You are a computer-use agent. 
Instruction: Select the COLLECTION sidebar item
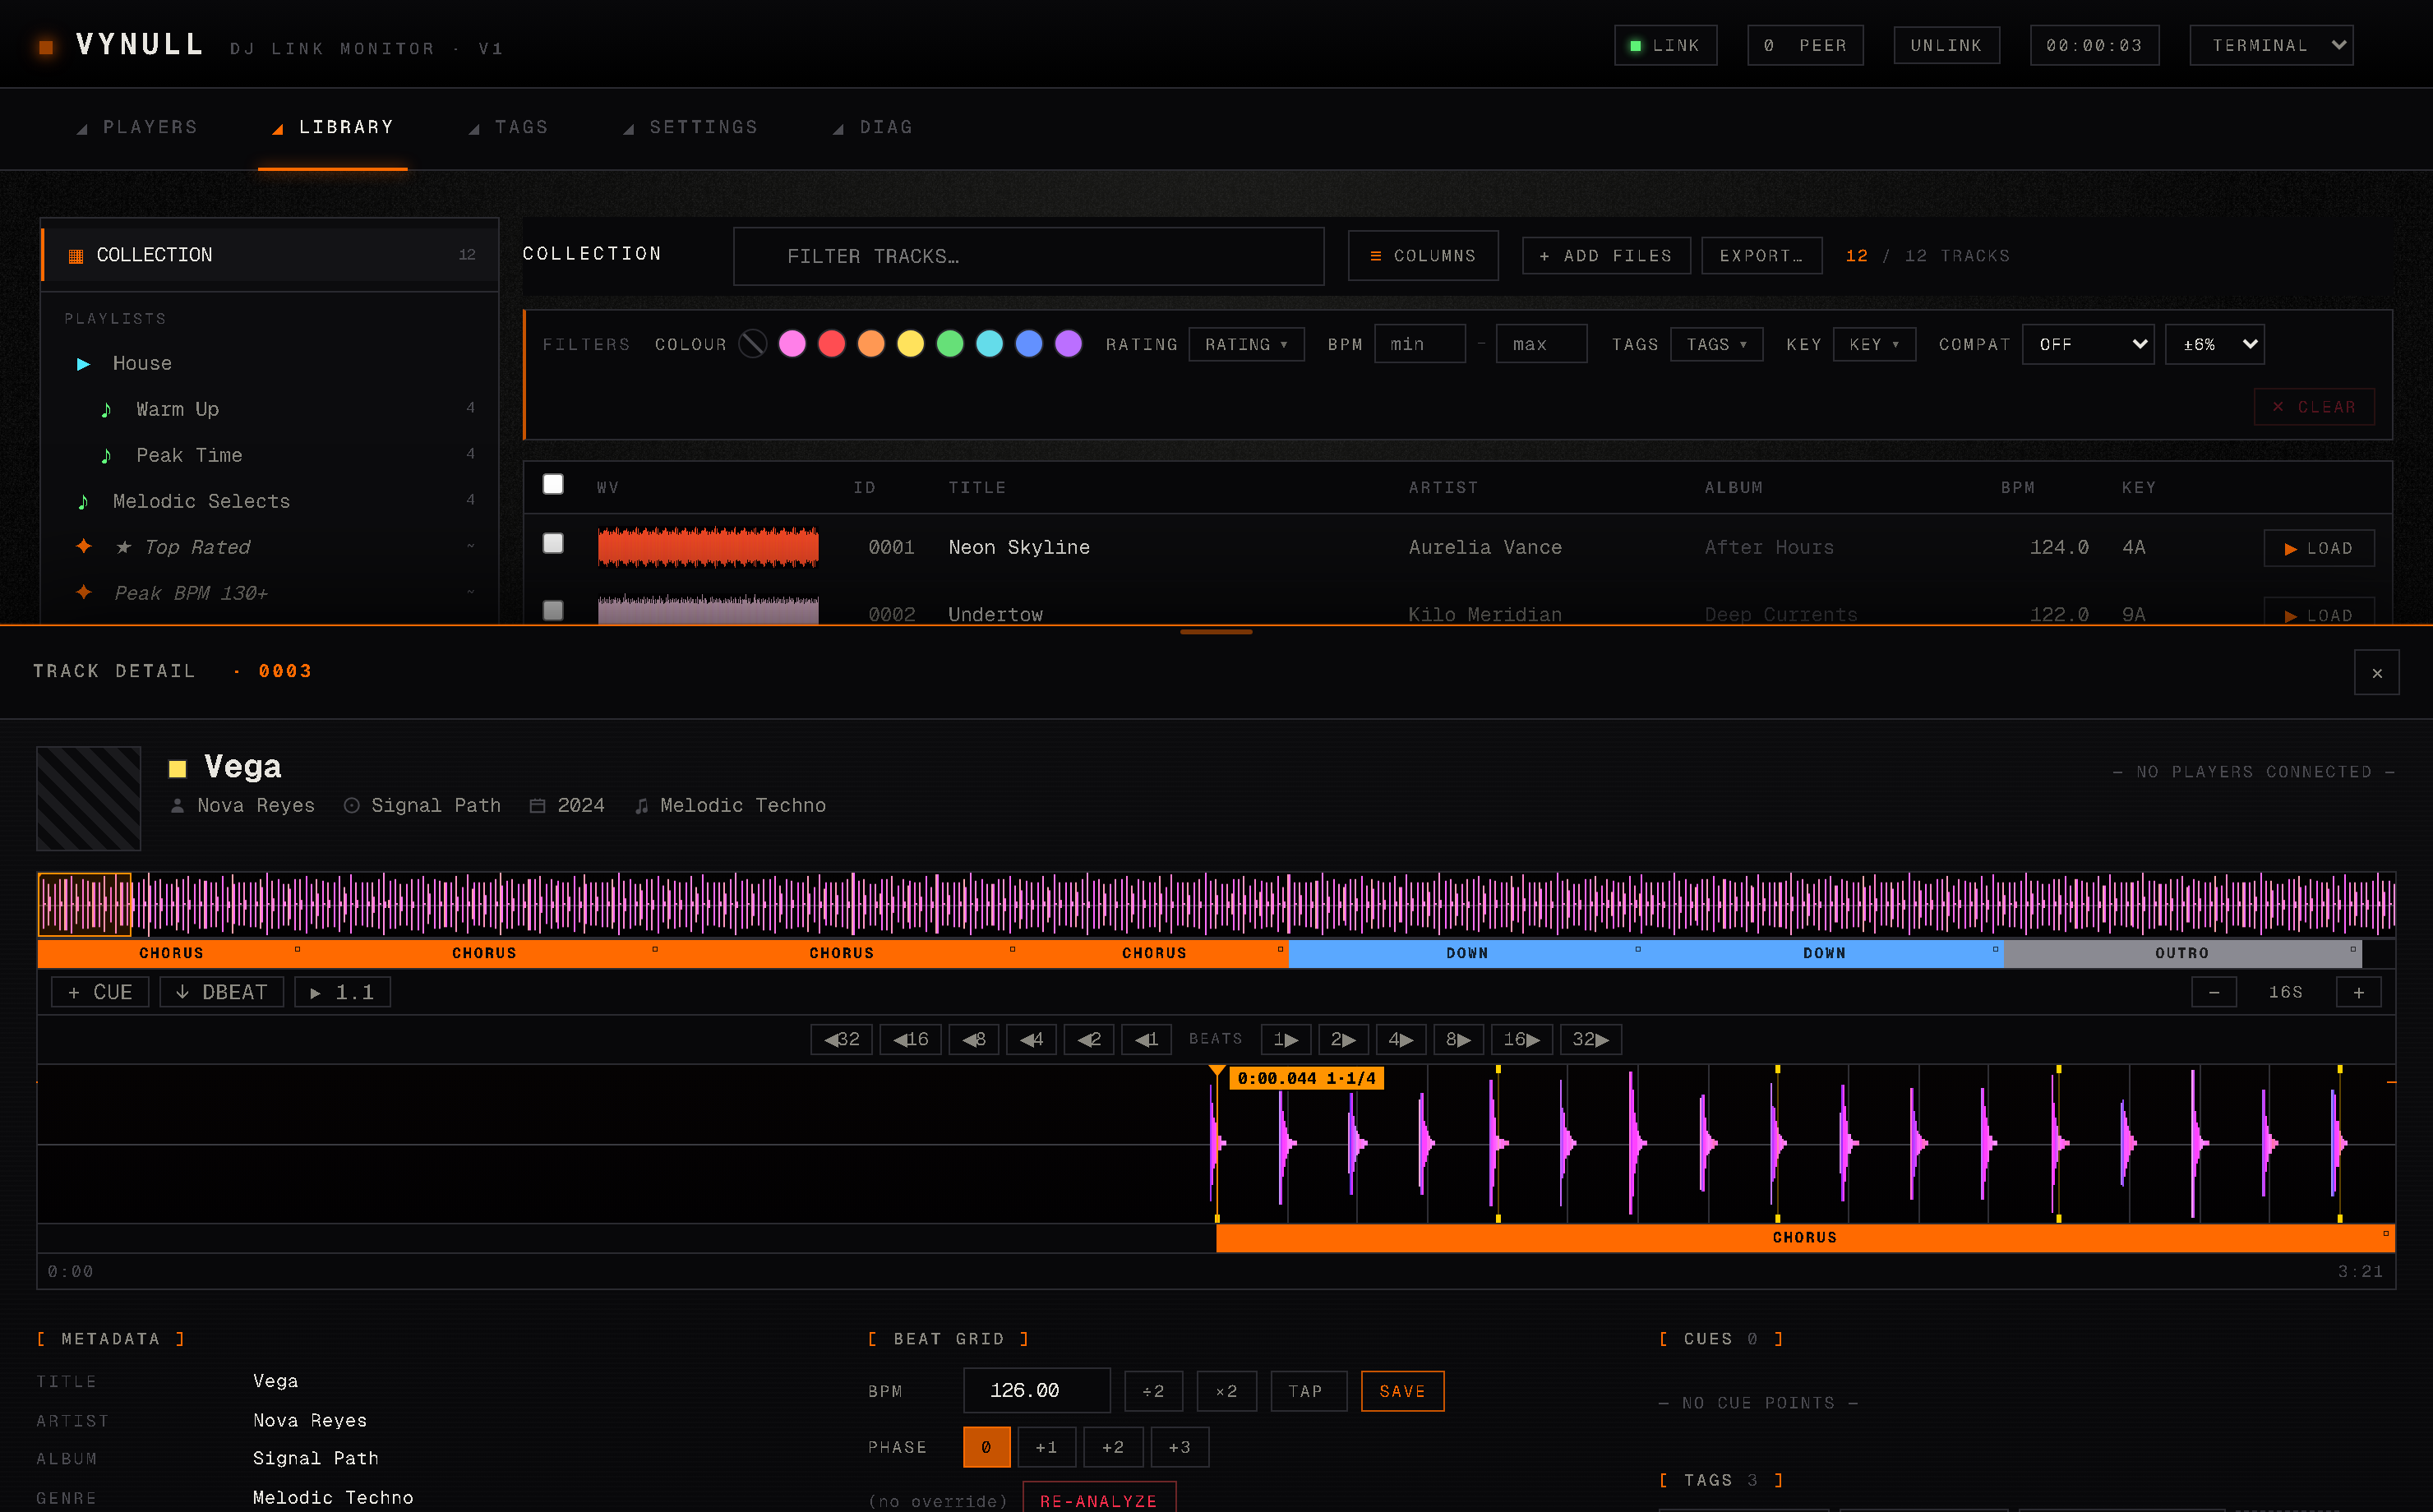coord(270,255)
